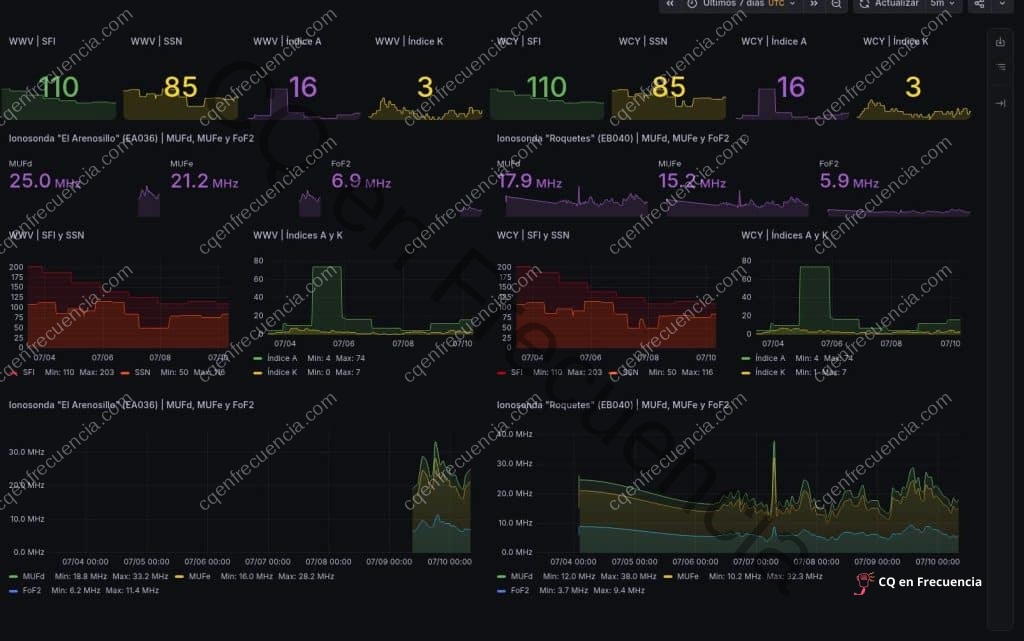The height and width of the screenshot is (641, 1024).
Task: Click 'Max: 74' in WWV Índice A legend
Action: click(351, 358)
